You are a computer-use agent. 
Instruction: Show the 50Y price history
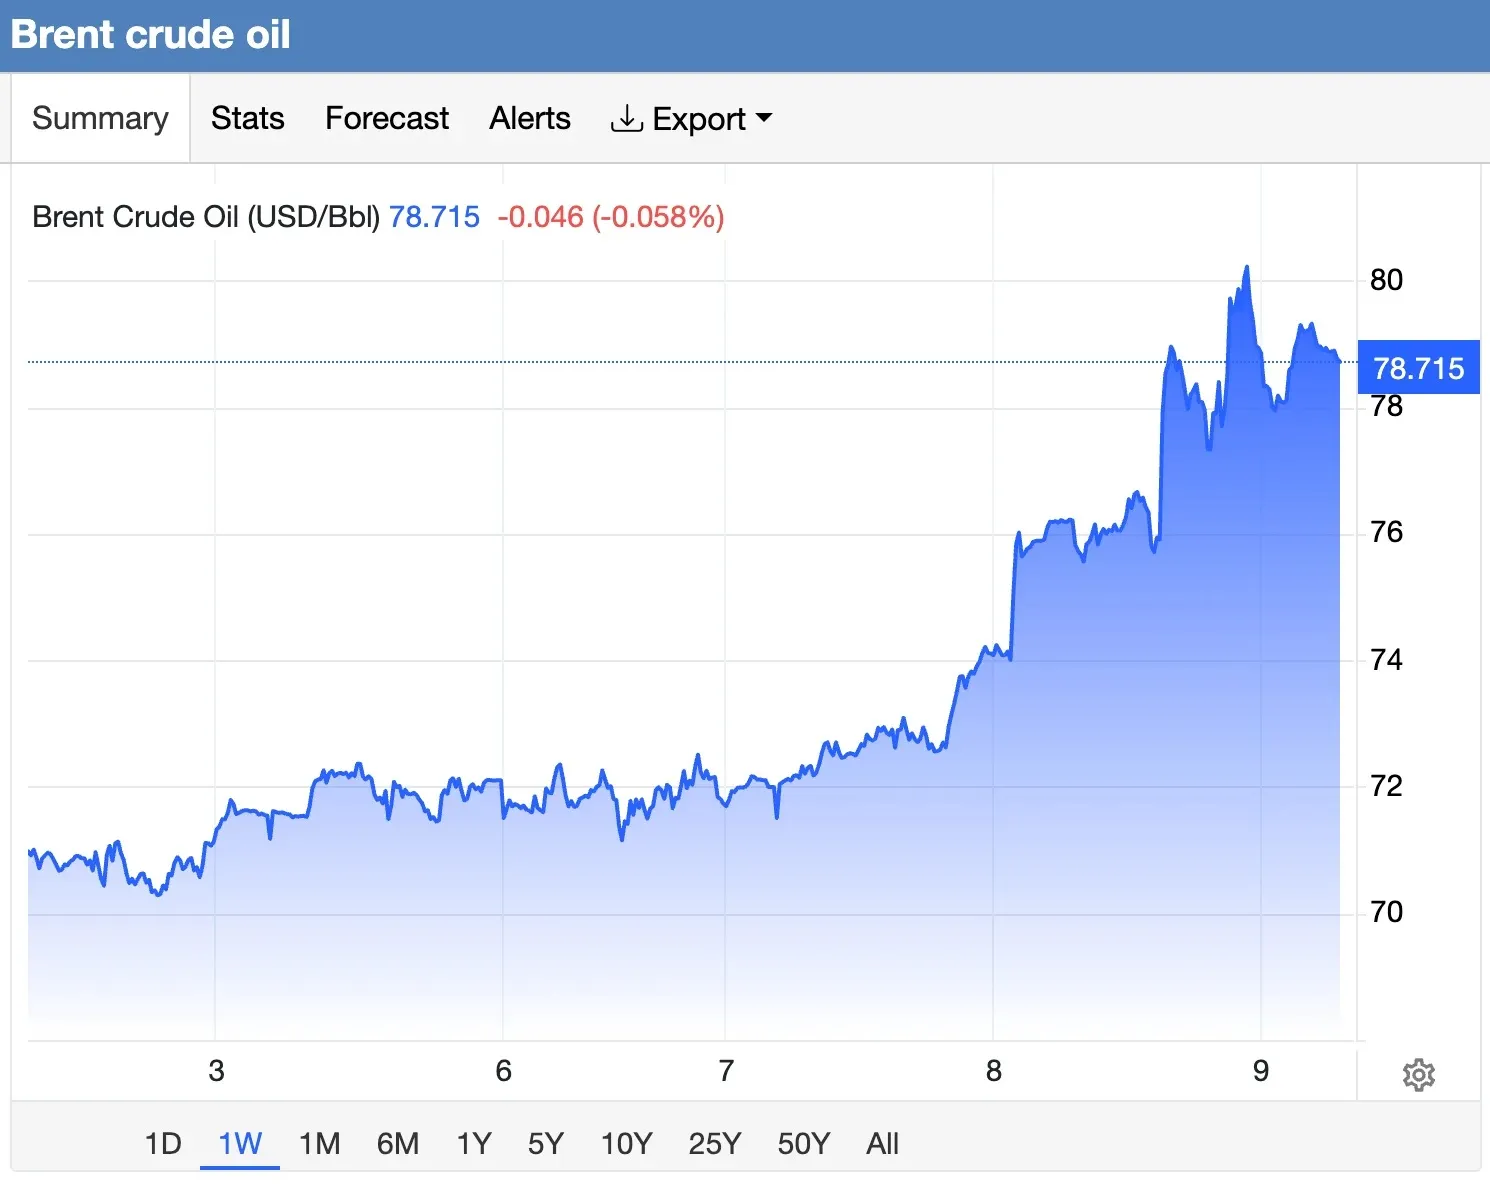click(x=804, y=1143)
